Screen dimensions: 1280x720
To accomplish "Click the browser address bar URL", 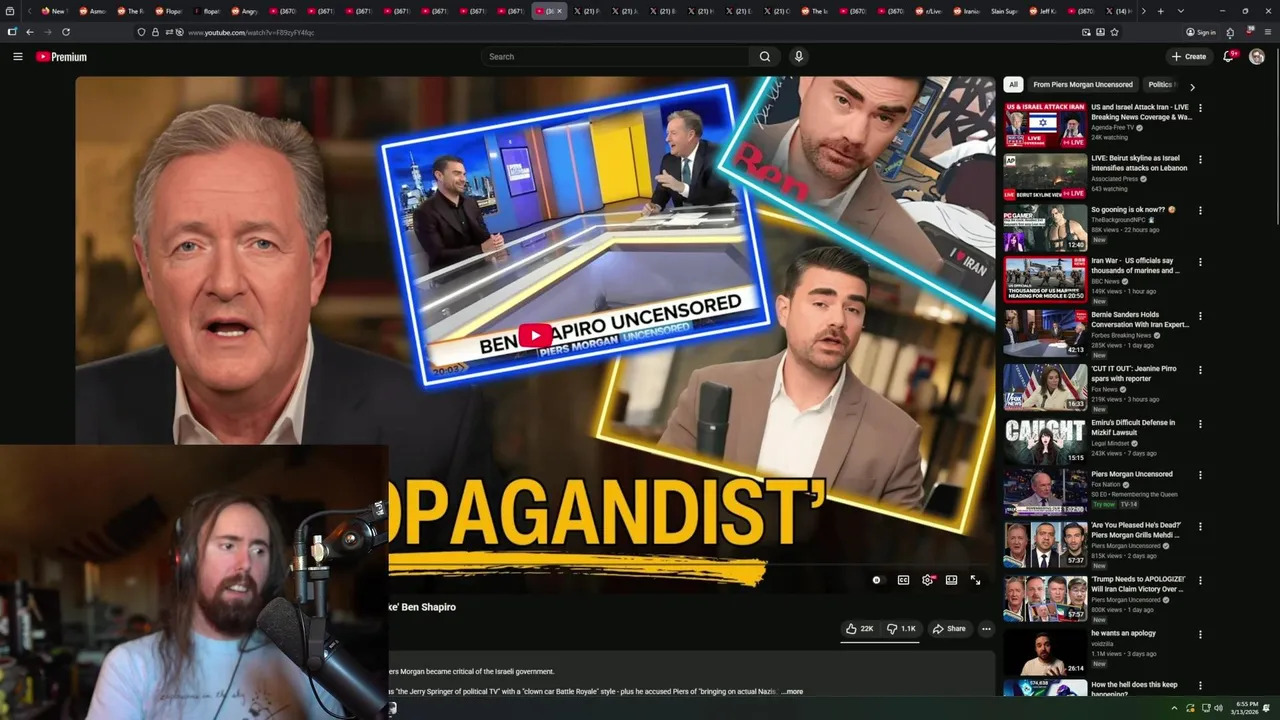I will pos(251,32).
